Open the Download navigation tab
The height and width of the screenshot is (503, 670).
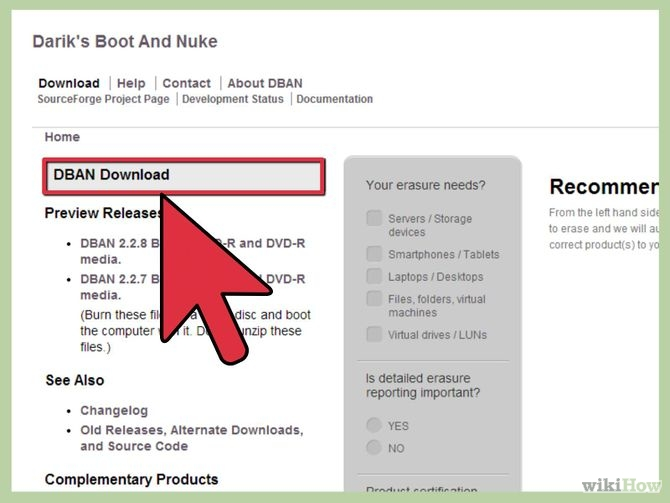pyautogui.click(x=69, y=83)
